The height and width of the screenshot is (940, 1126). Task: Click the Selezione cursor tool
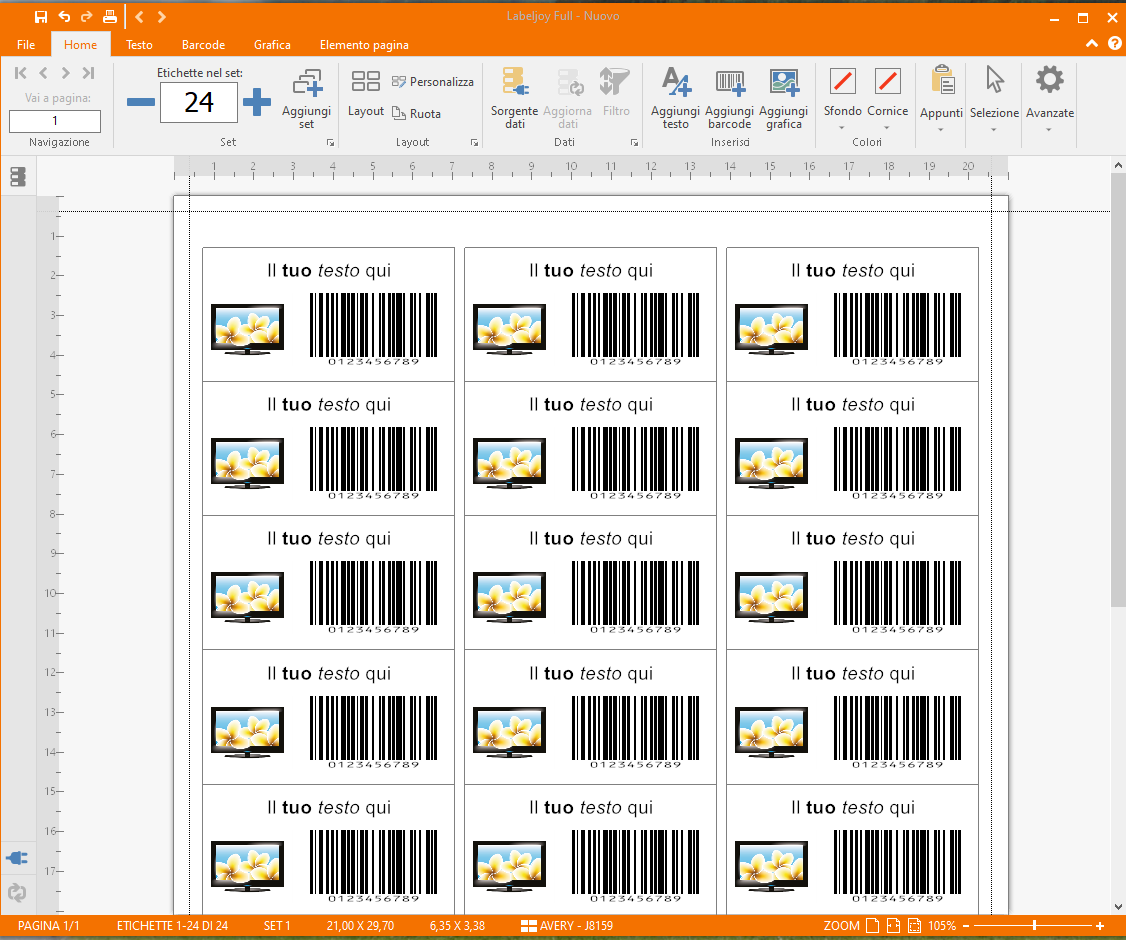click(x=994, y=80)
